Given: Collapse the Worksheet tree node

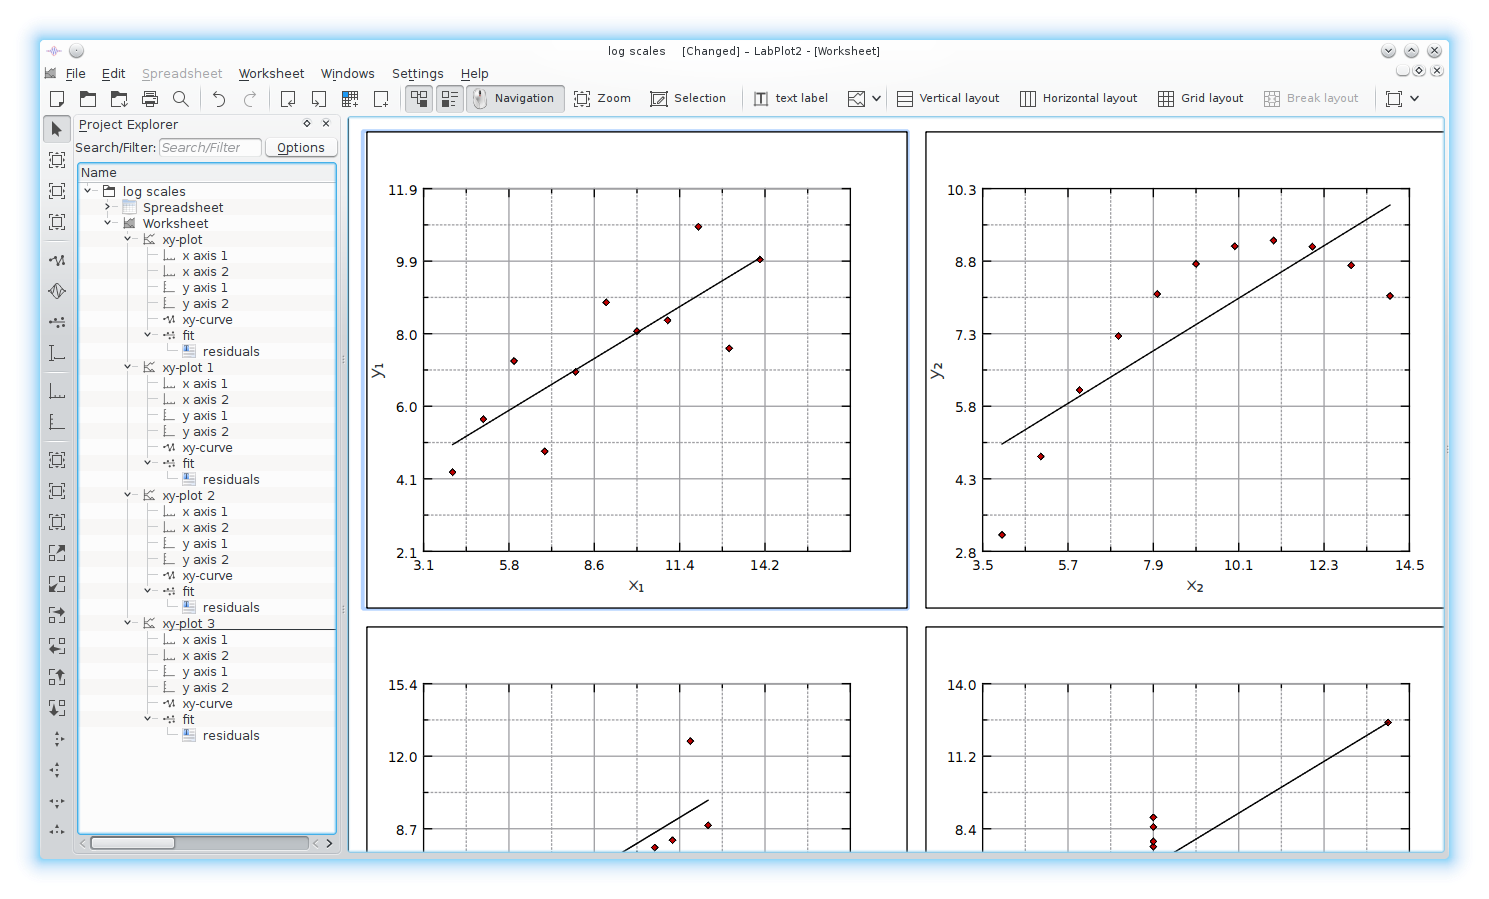Looking at the screenshot, I should point(108,223).
